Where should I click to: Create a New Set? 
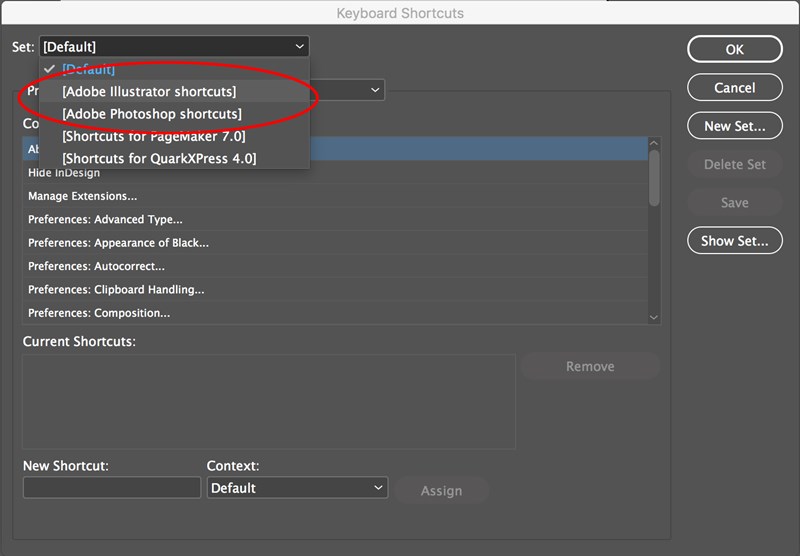[735, 126]
